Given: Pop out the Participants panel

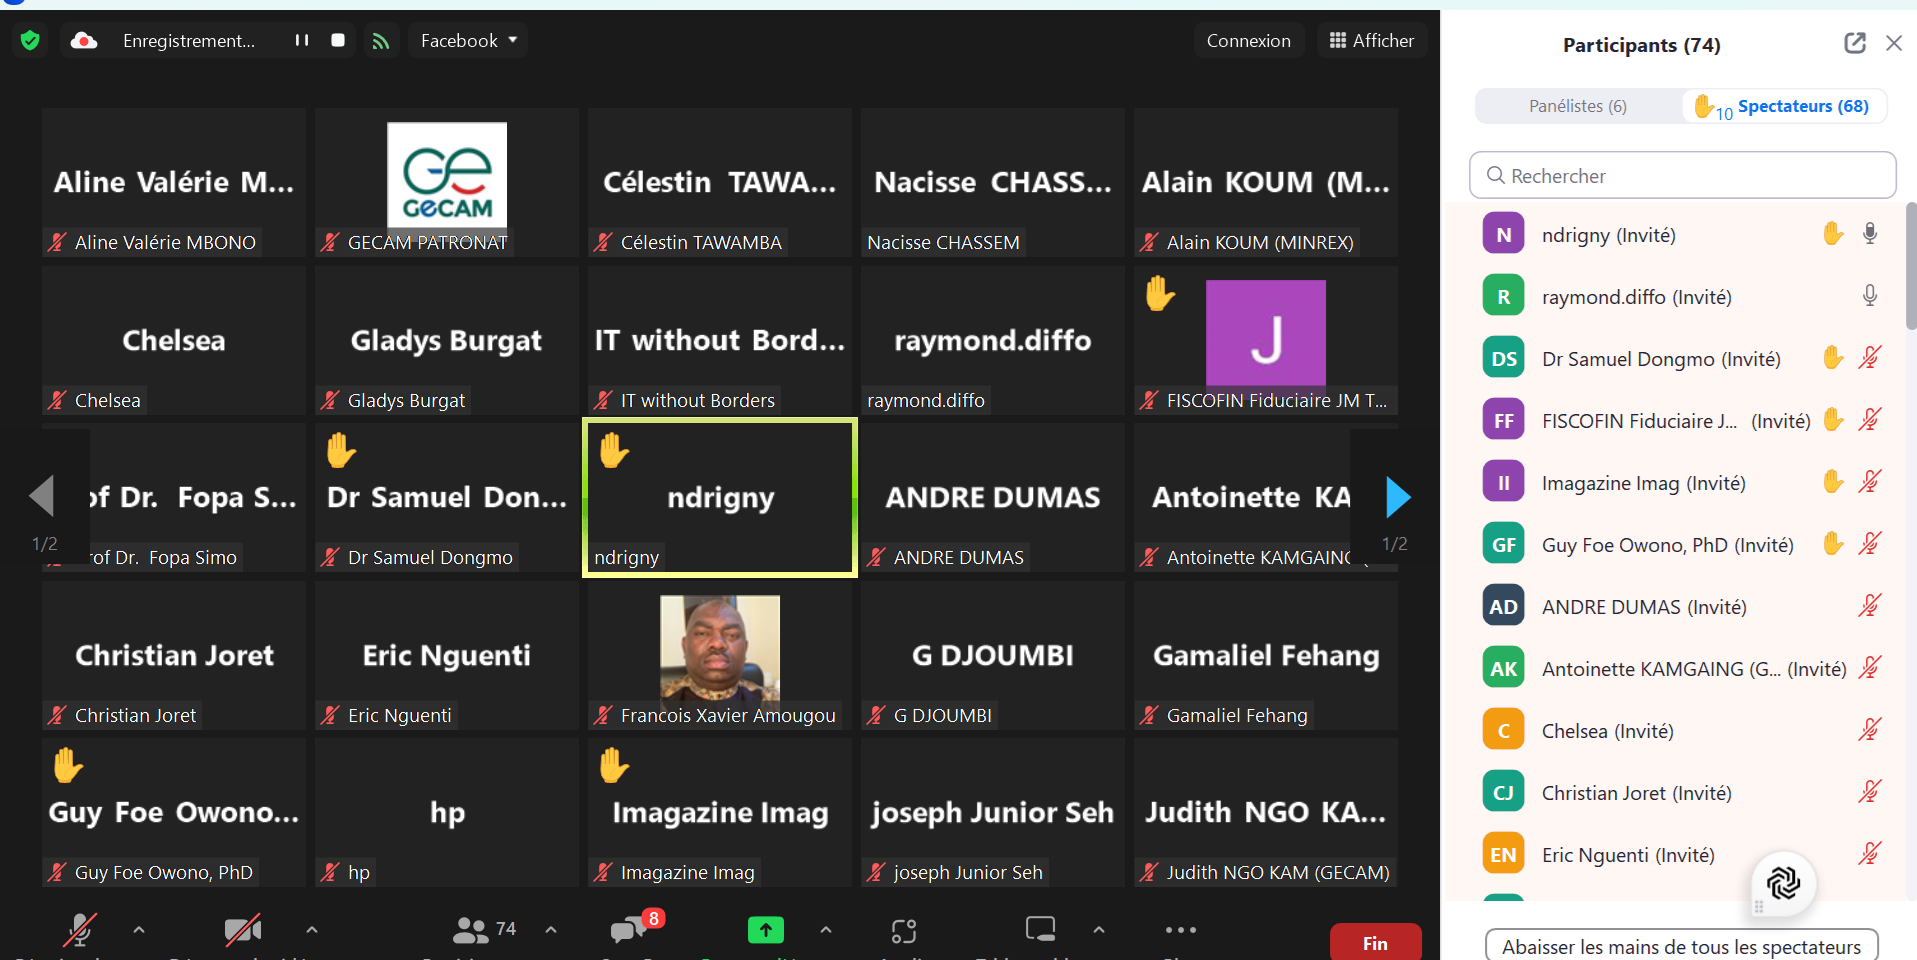Looking at the screenshot, I should click(x=1854, y=43).
